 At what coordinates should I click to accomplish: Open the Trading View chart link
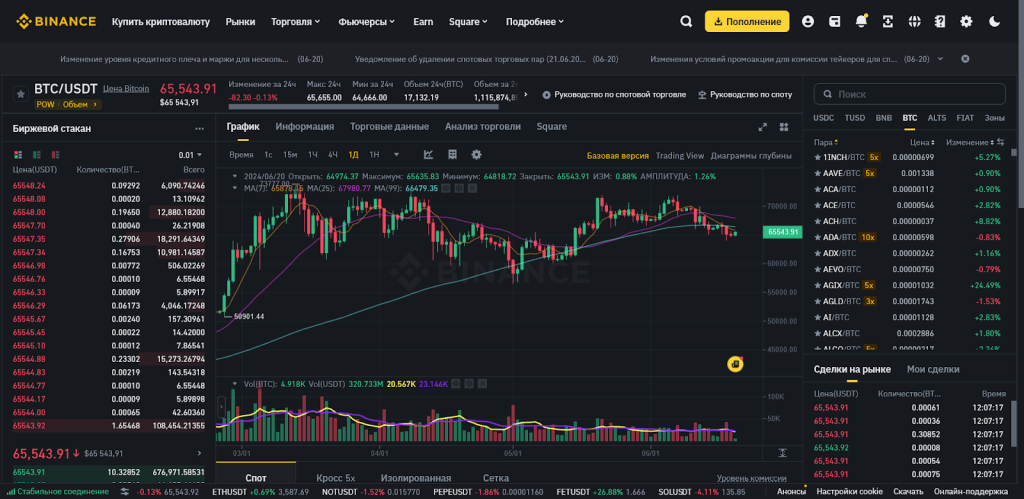click(680, 155)
